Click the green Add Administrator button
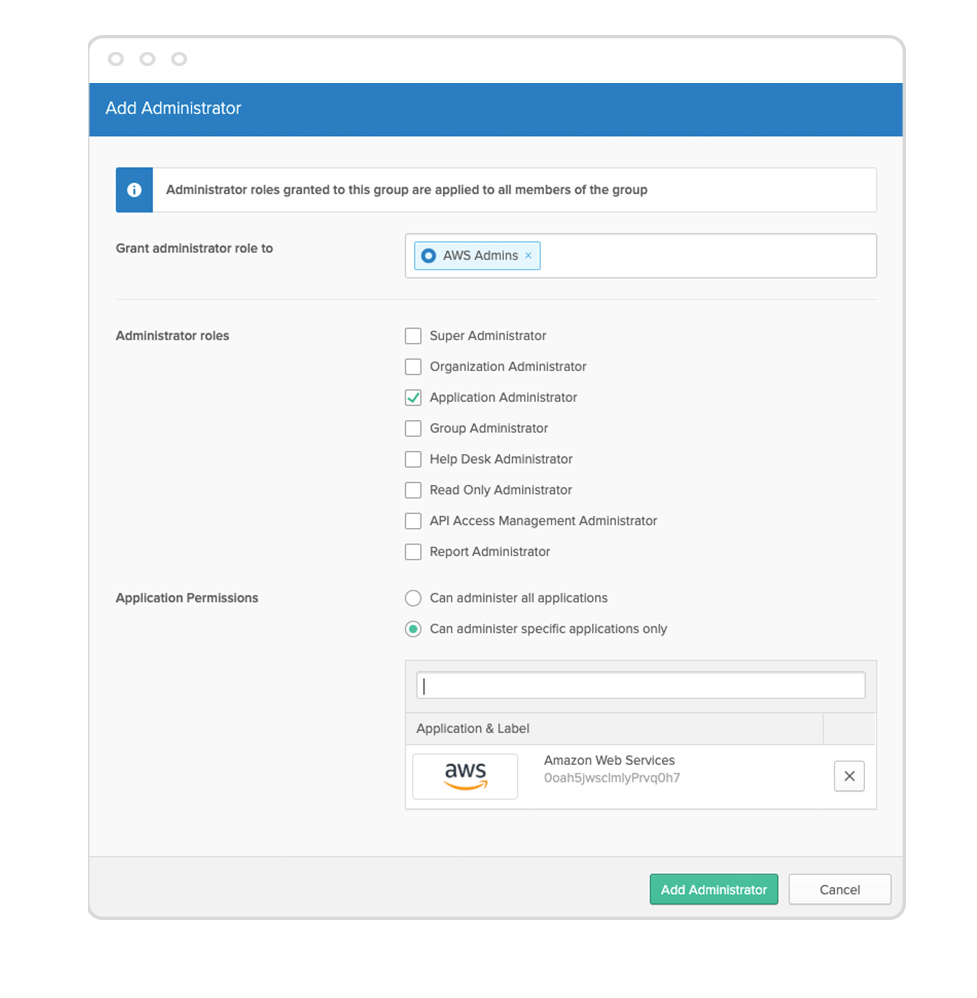This screenshot has width=977, height=998. point(713,889)
